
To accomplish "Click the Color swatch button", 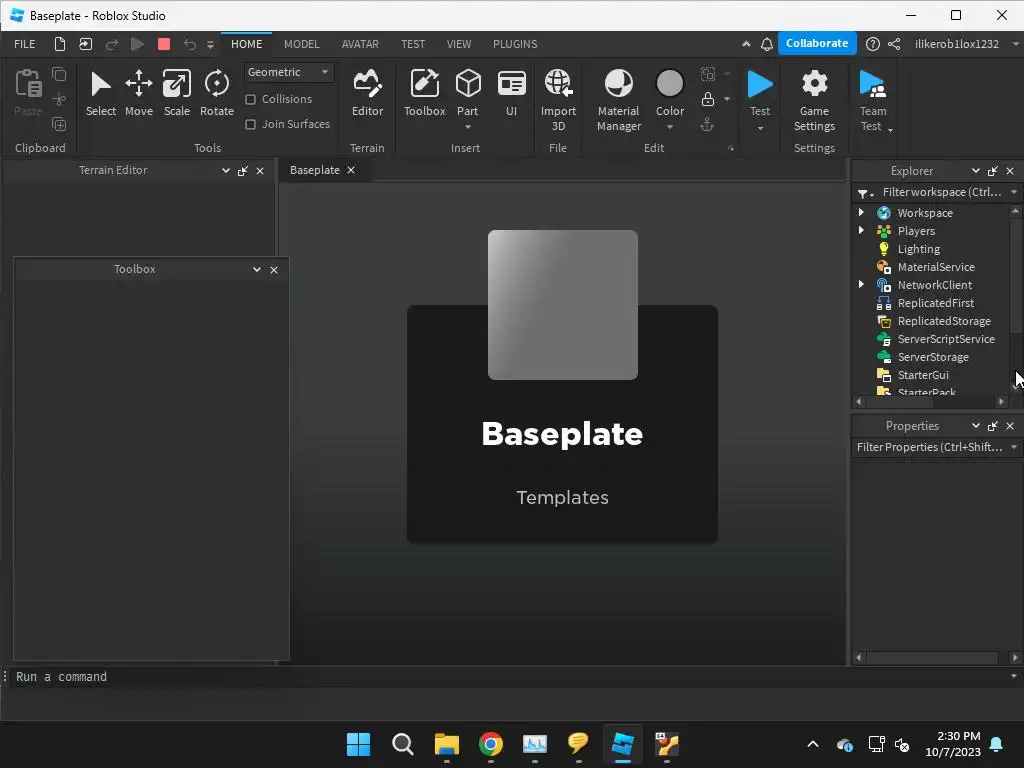I will click(669, 85).
